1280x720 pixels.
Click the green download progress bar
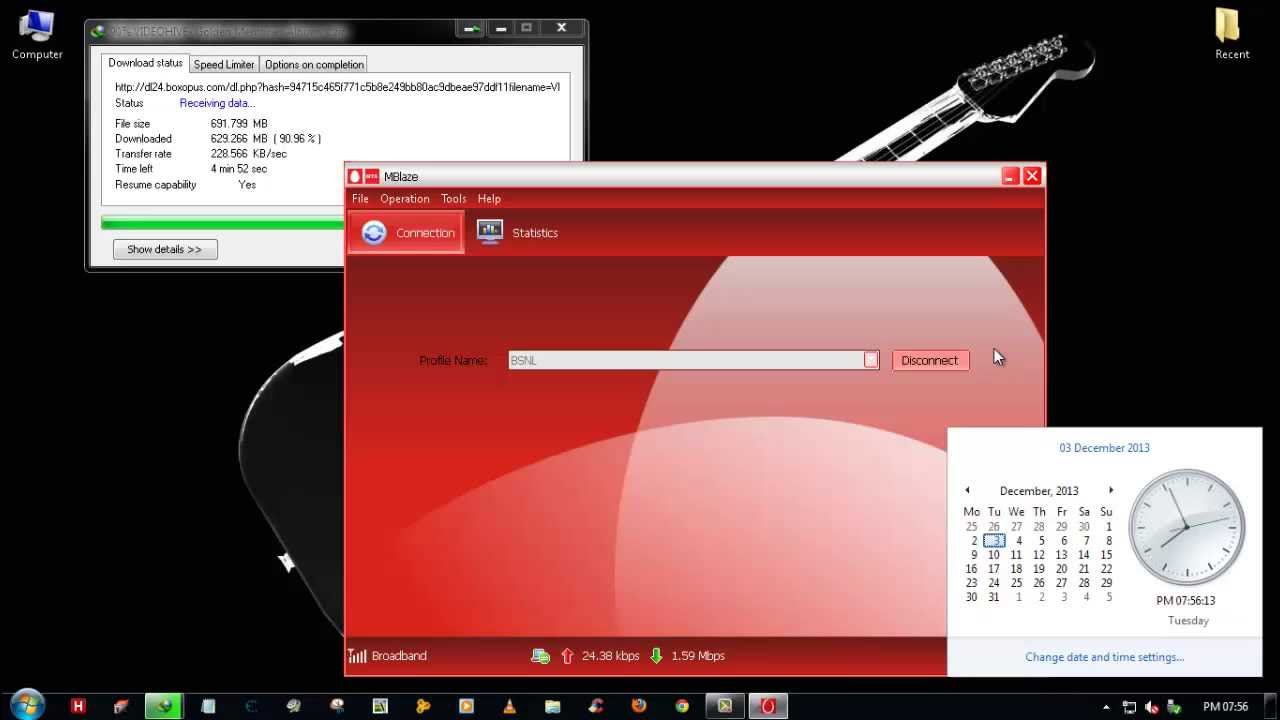(x=222, y=224)
